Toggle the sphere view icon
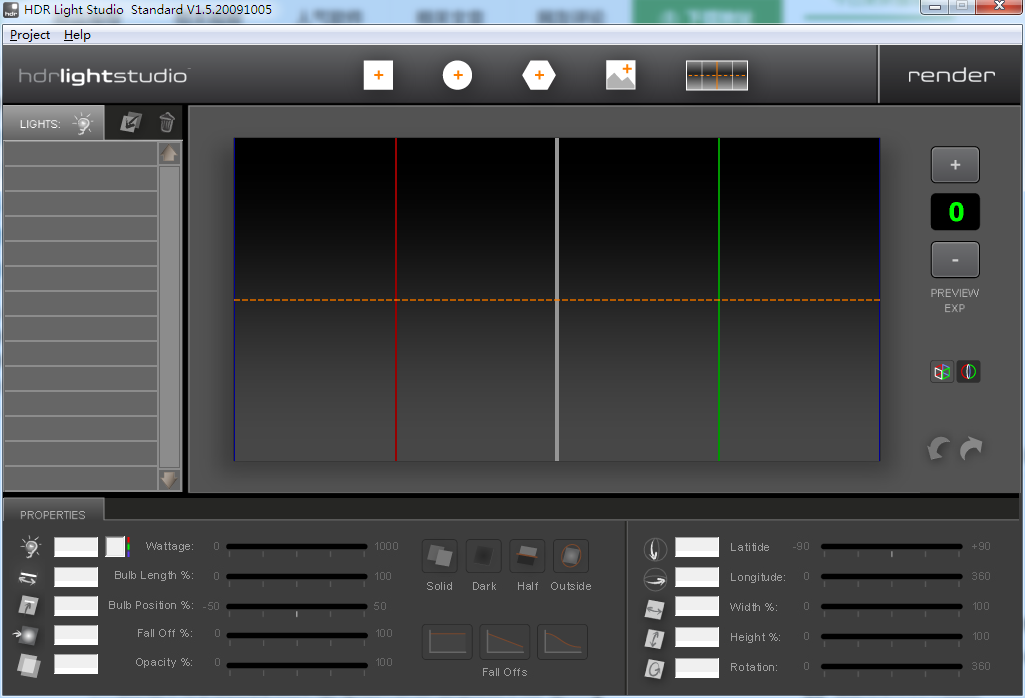 point(968,372)
